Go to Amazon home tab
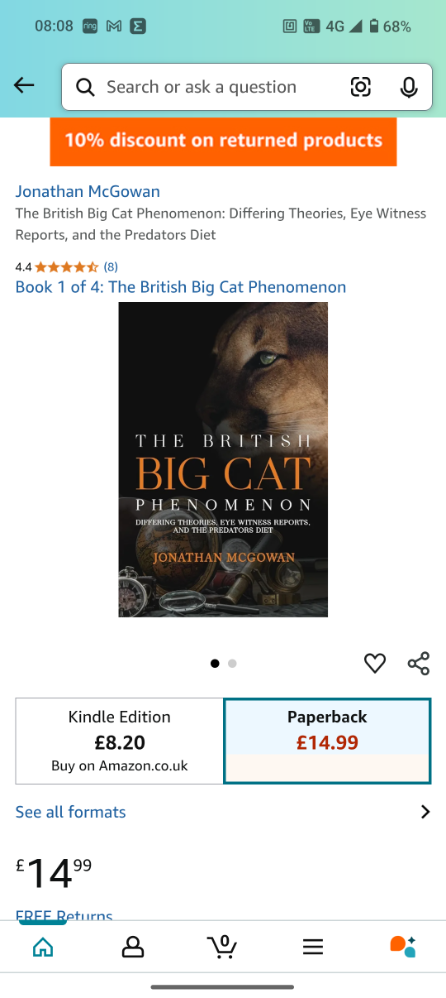446x998 pixels. coord(43,947)
